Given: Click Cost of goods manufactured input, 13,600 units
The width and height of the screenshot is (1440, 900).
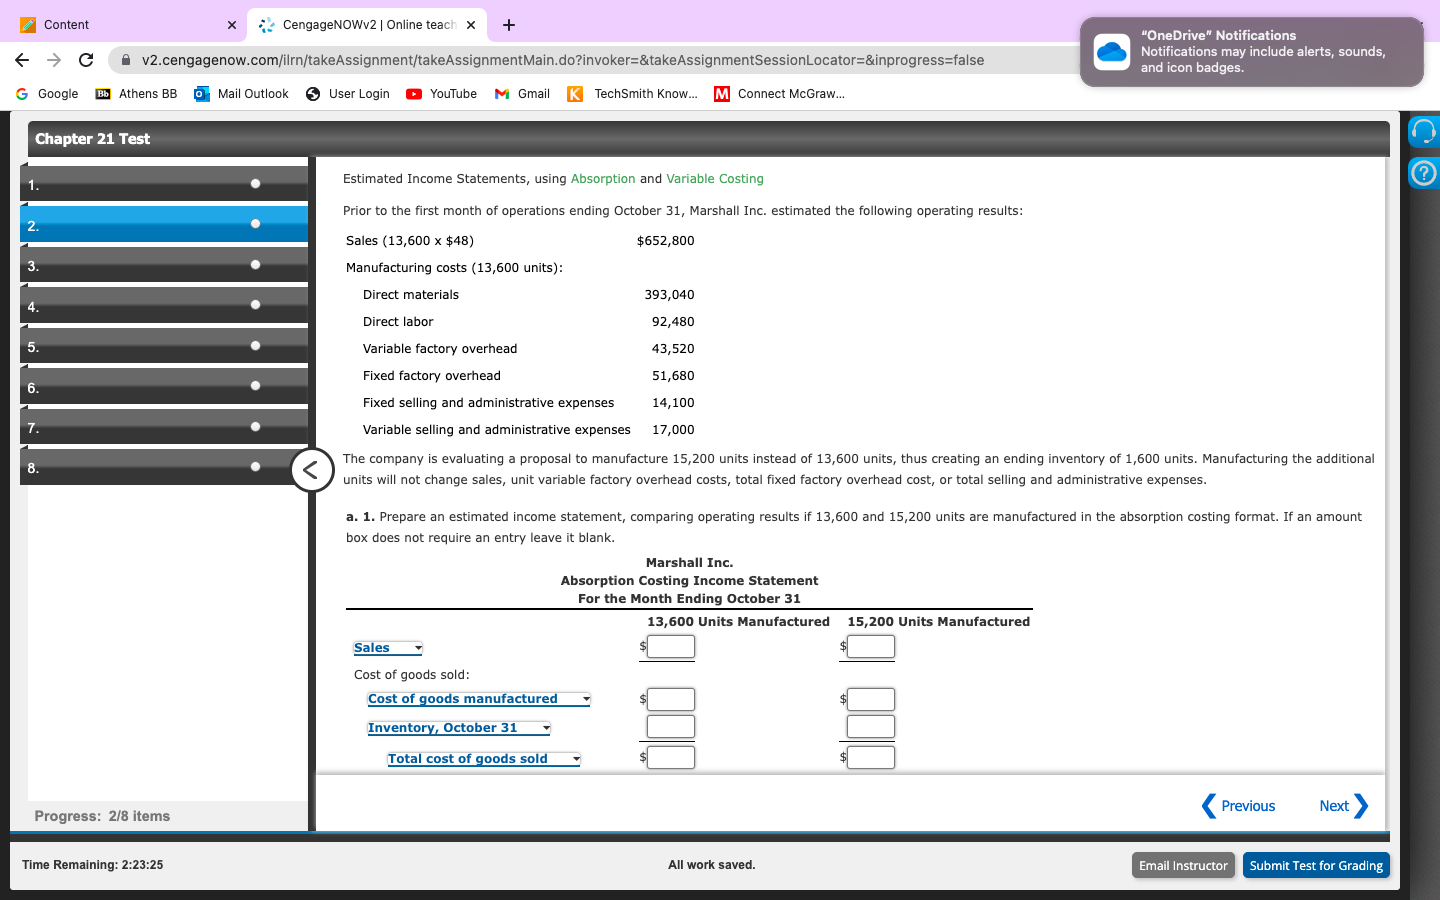Looking at the screenshot, I should click(x=671, y=699).
